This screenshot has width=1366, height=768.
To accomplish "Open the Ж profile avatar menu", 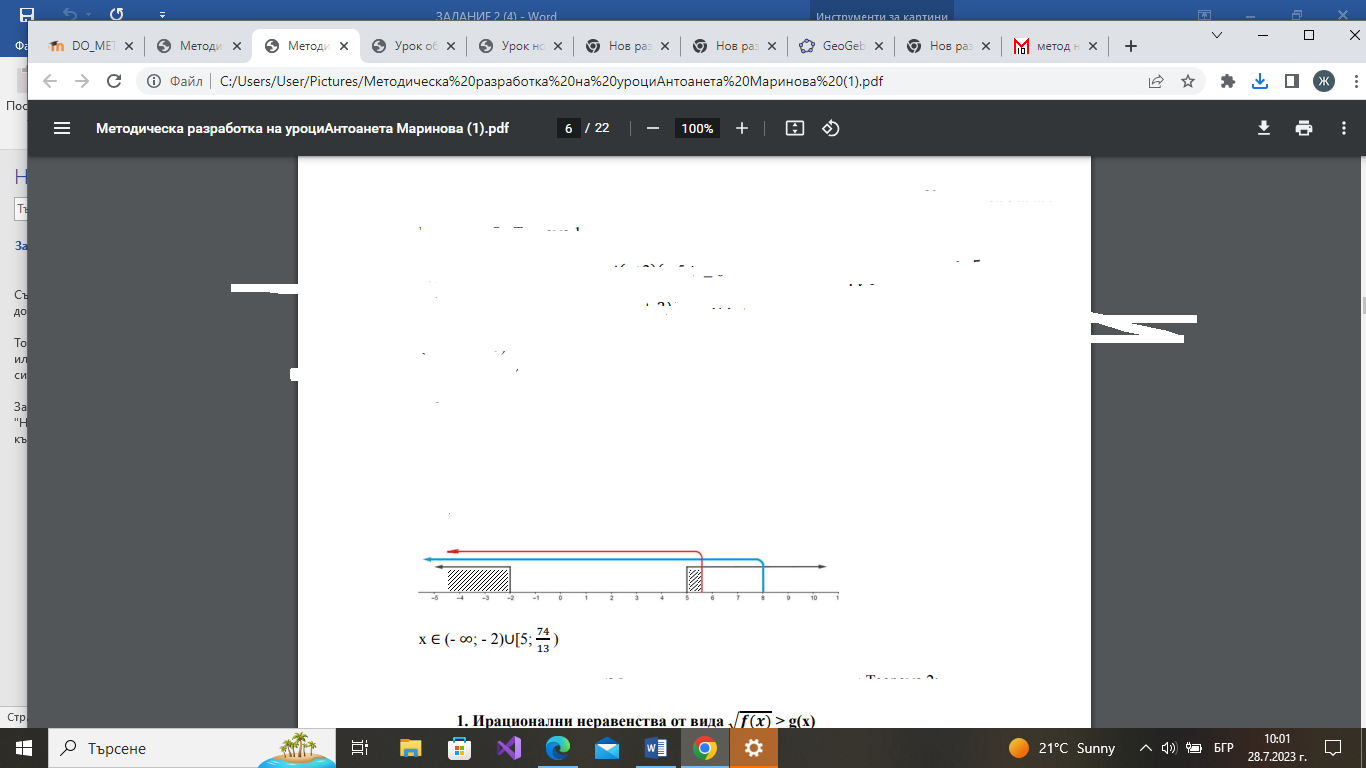I will 1323,82.
